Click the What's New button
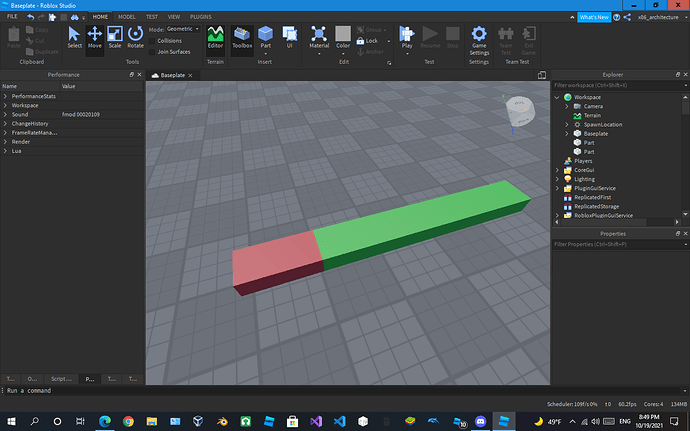This screenshot has width=690, height=431. click(x=594, y=17)
